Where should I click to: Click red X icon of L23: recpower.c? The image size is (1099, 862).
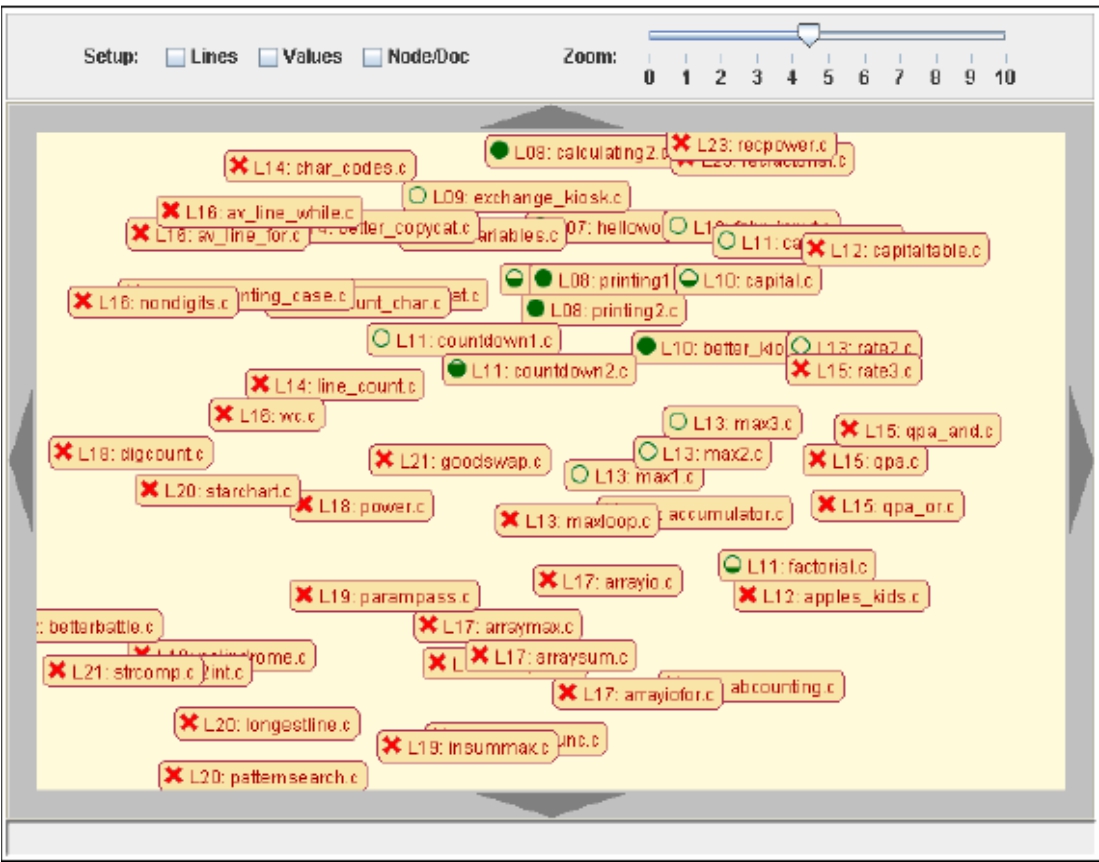681,143
